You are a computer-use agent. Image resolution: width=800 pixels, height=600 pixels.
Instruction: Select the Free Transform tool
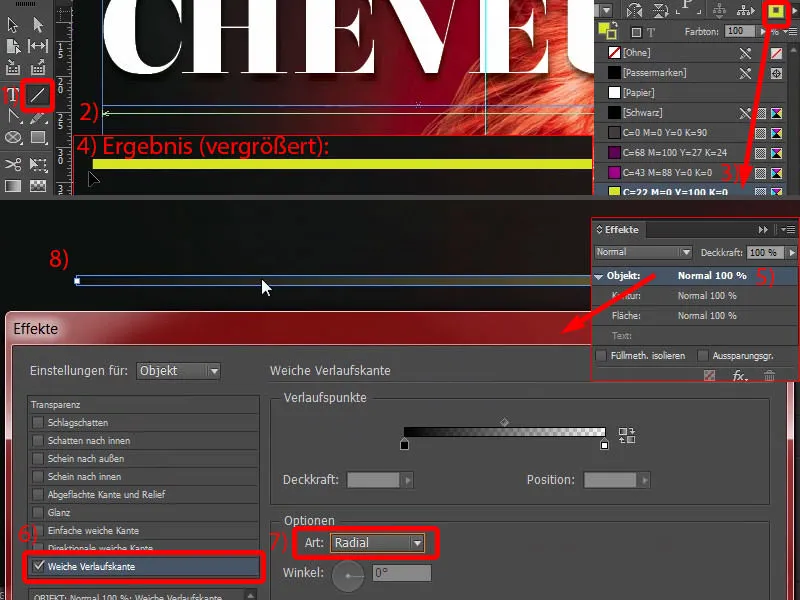click(x=38, y=164)
